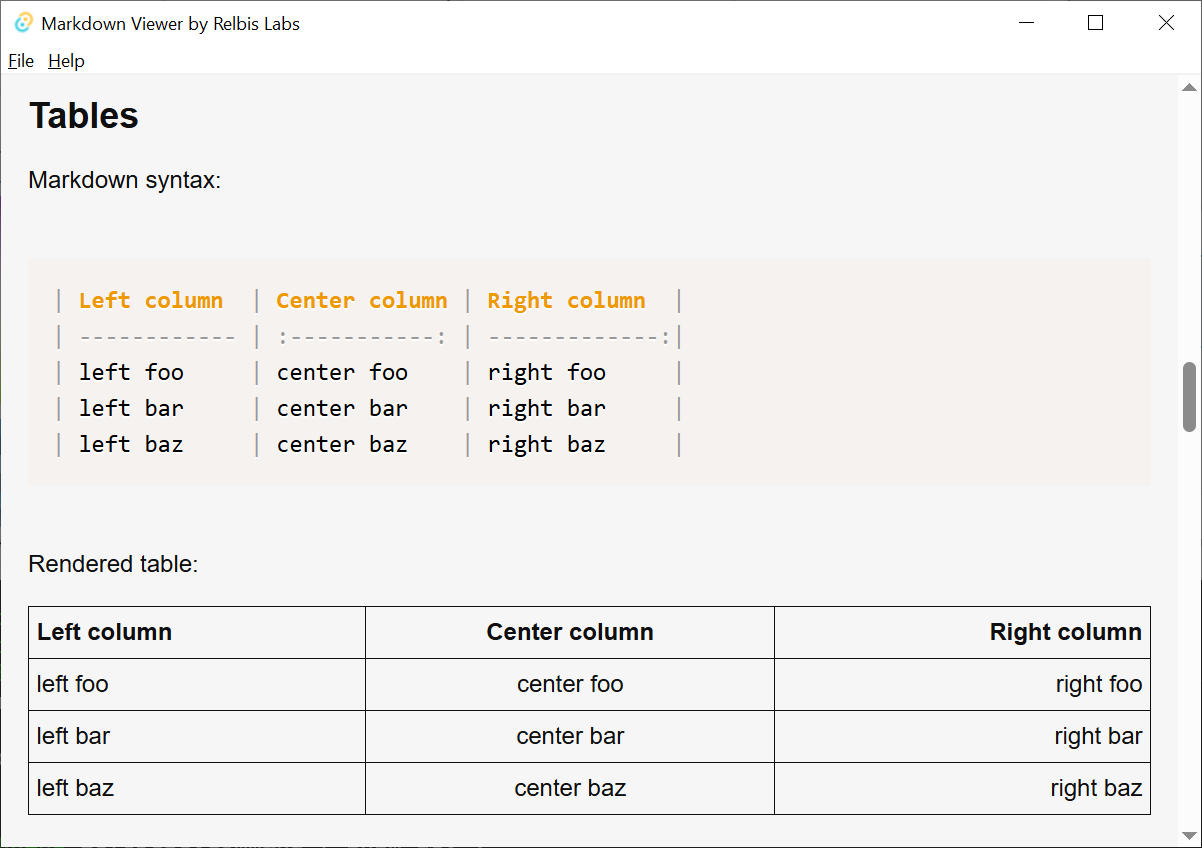Open the Help menu
This screenshot has height=848, width=1202.
click(x=66, y=61)
